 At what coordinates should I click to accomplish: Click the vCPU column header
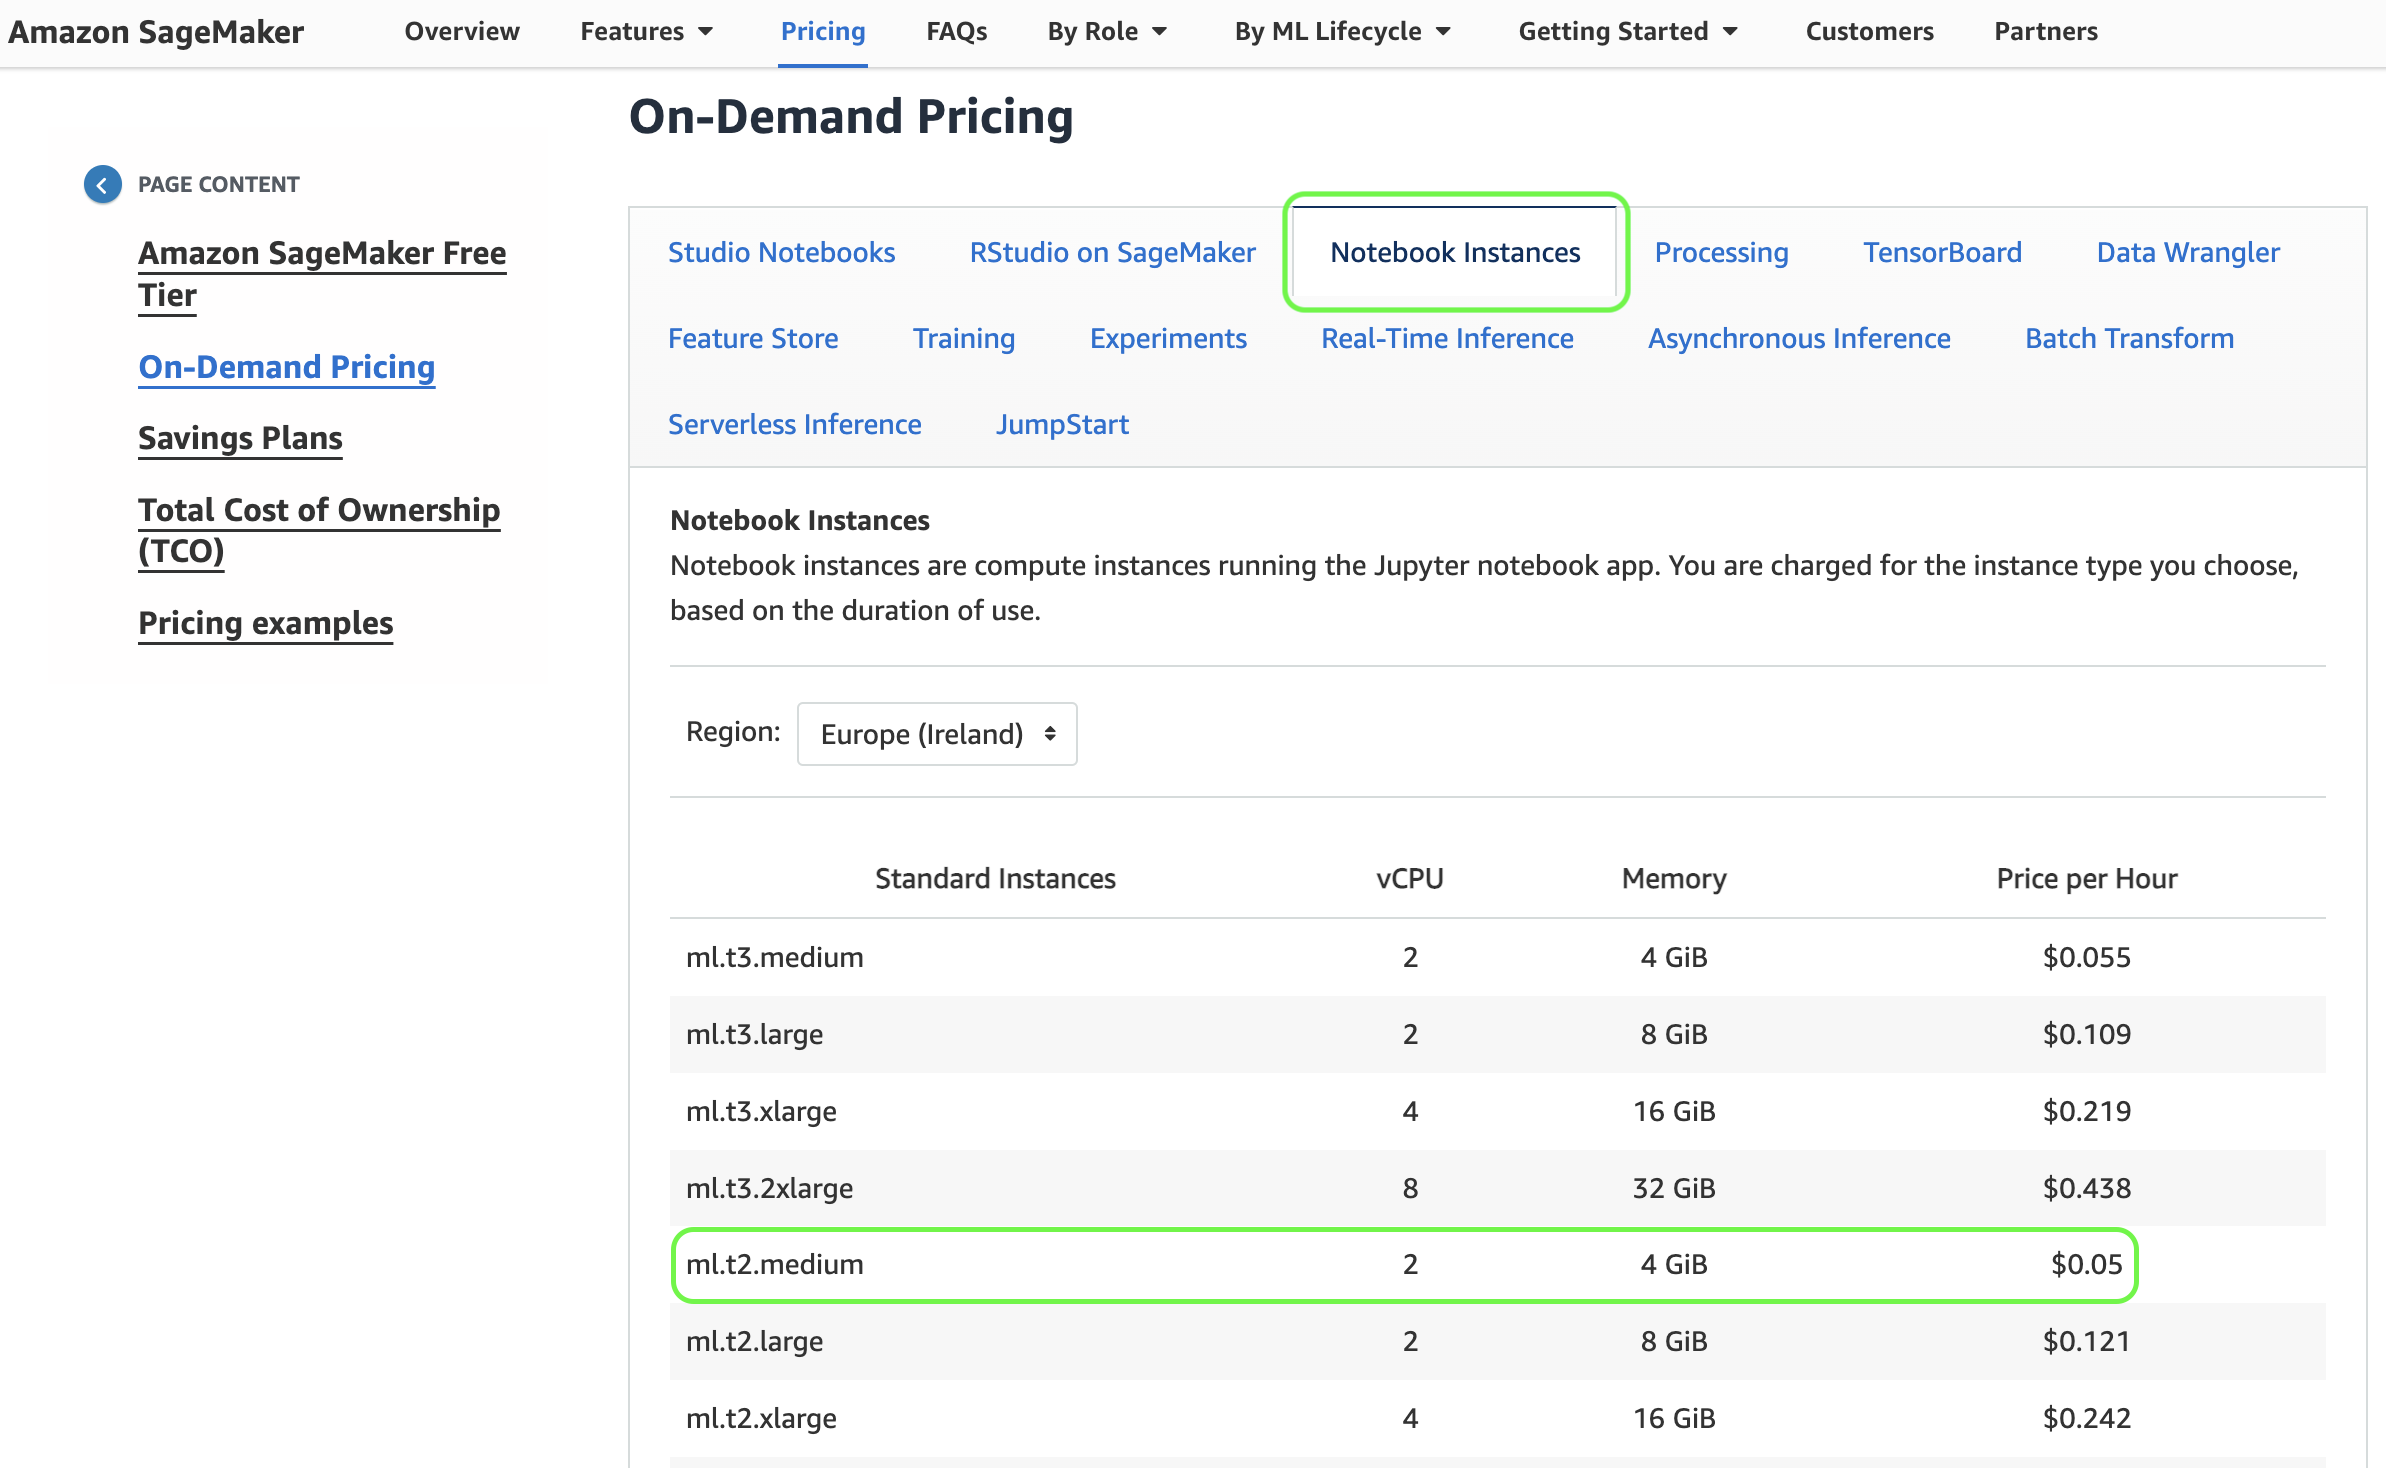click(1410, 878)
